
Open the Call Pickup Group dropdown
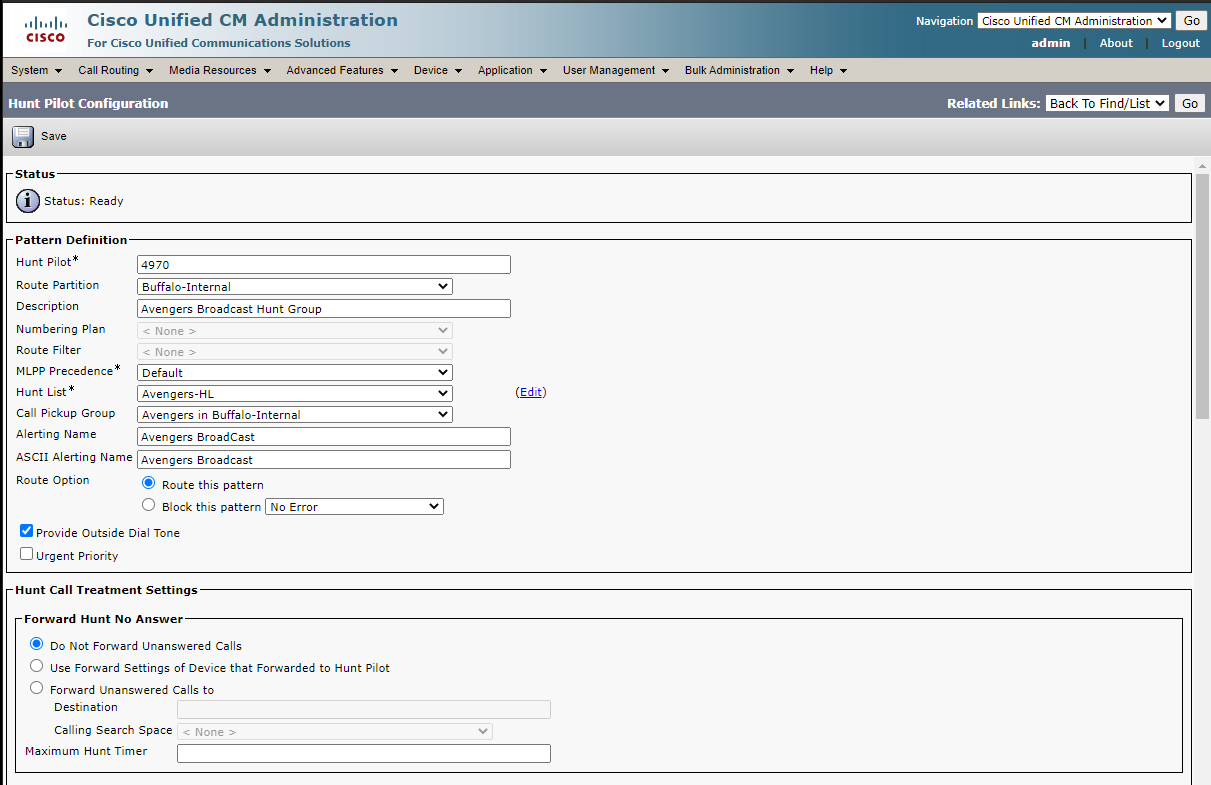(x=295, y=415)
